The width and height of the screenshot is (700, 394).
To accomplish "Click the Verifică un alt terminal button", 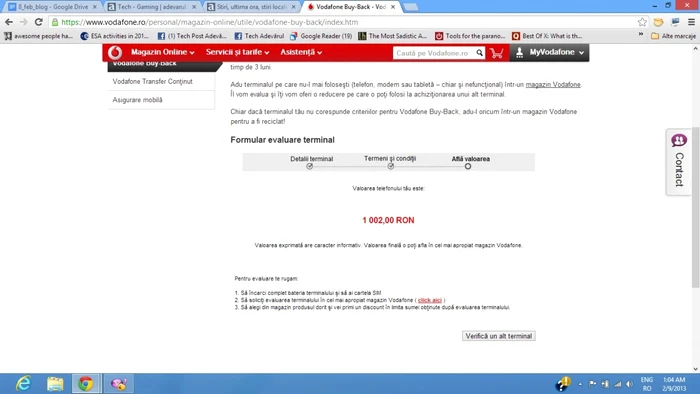I will pos(499,336).
